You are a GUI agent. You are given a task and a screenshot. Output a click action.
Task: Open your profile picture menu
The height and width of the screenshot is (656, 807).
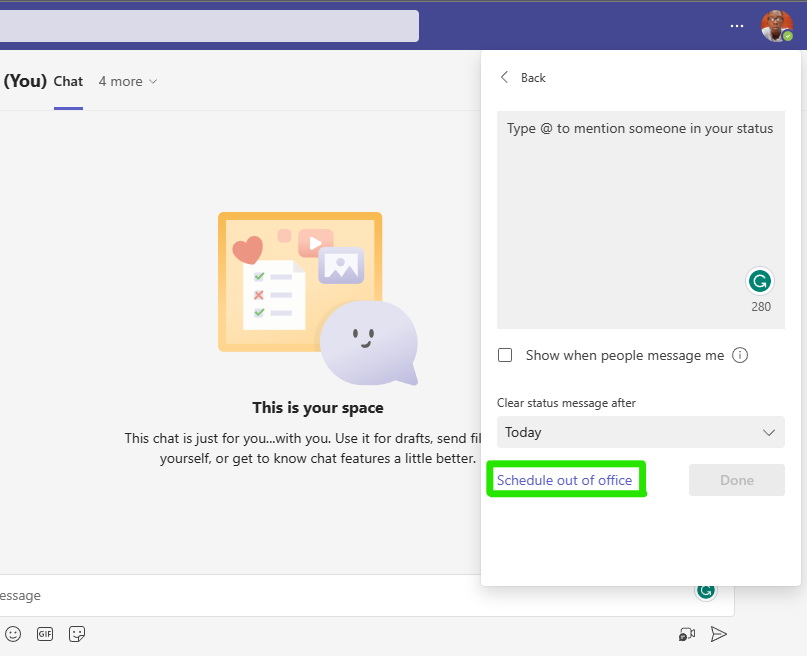point(777,25)
